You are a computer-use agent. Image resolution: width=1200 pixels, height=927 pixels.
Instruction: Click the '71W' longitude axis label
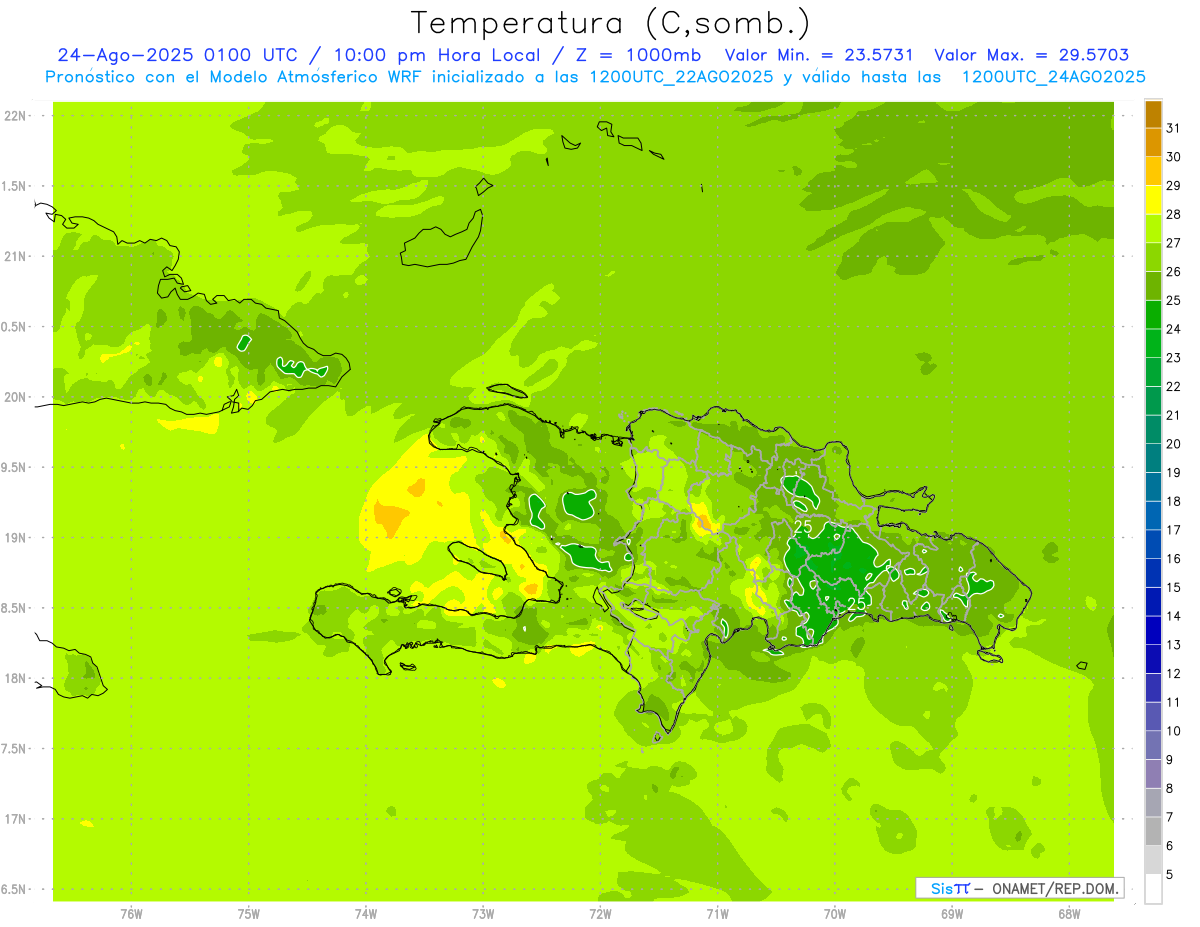[x=717, y=914]
